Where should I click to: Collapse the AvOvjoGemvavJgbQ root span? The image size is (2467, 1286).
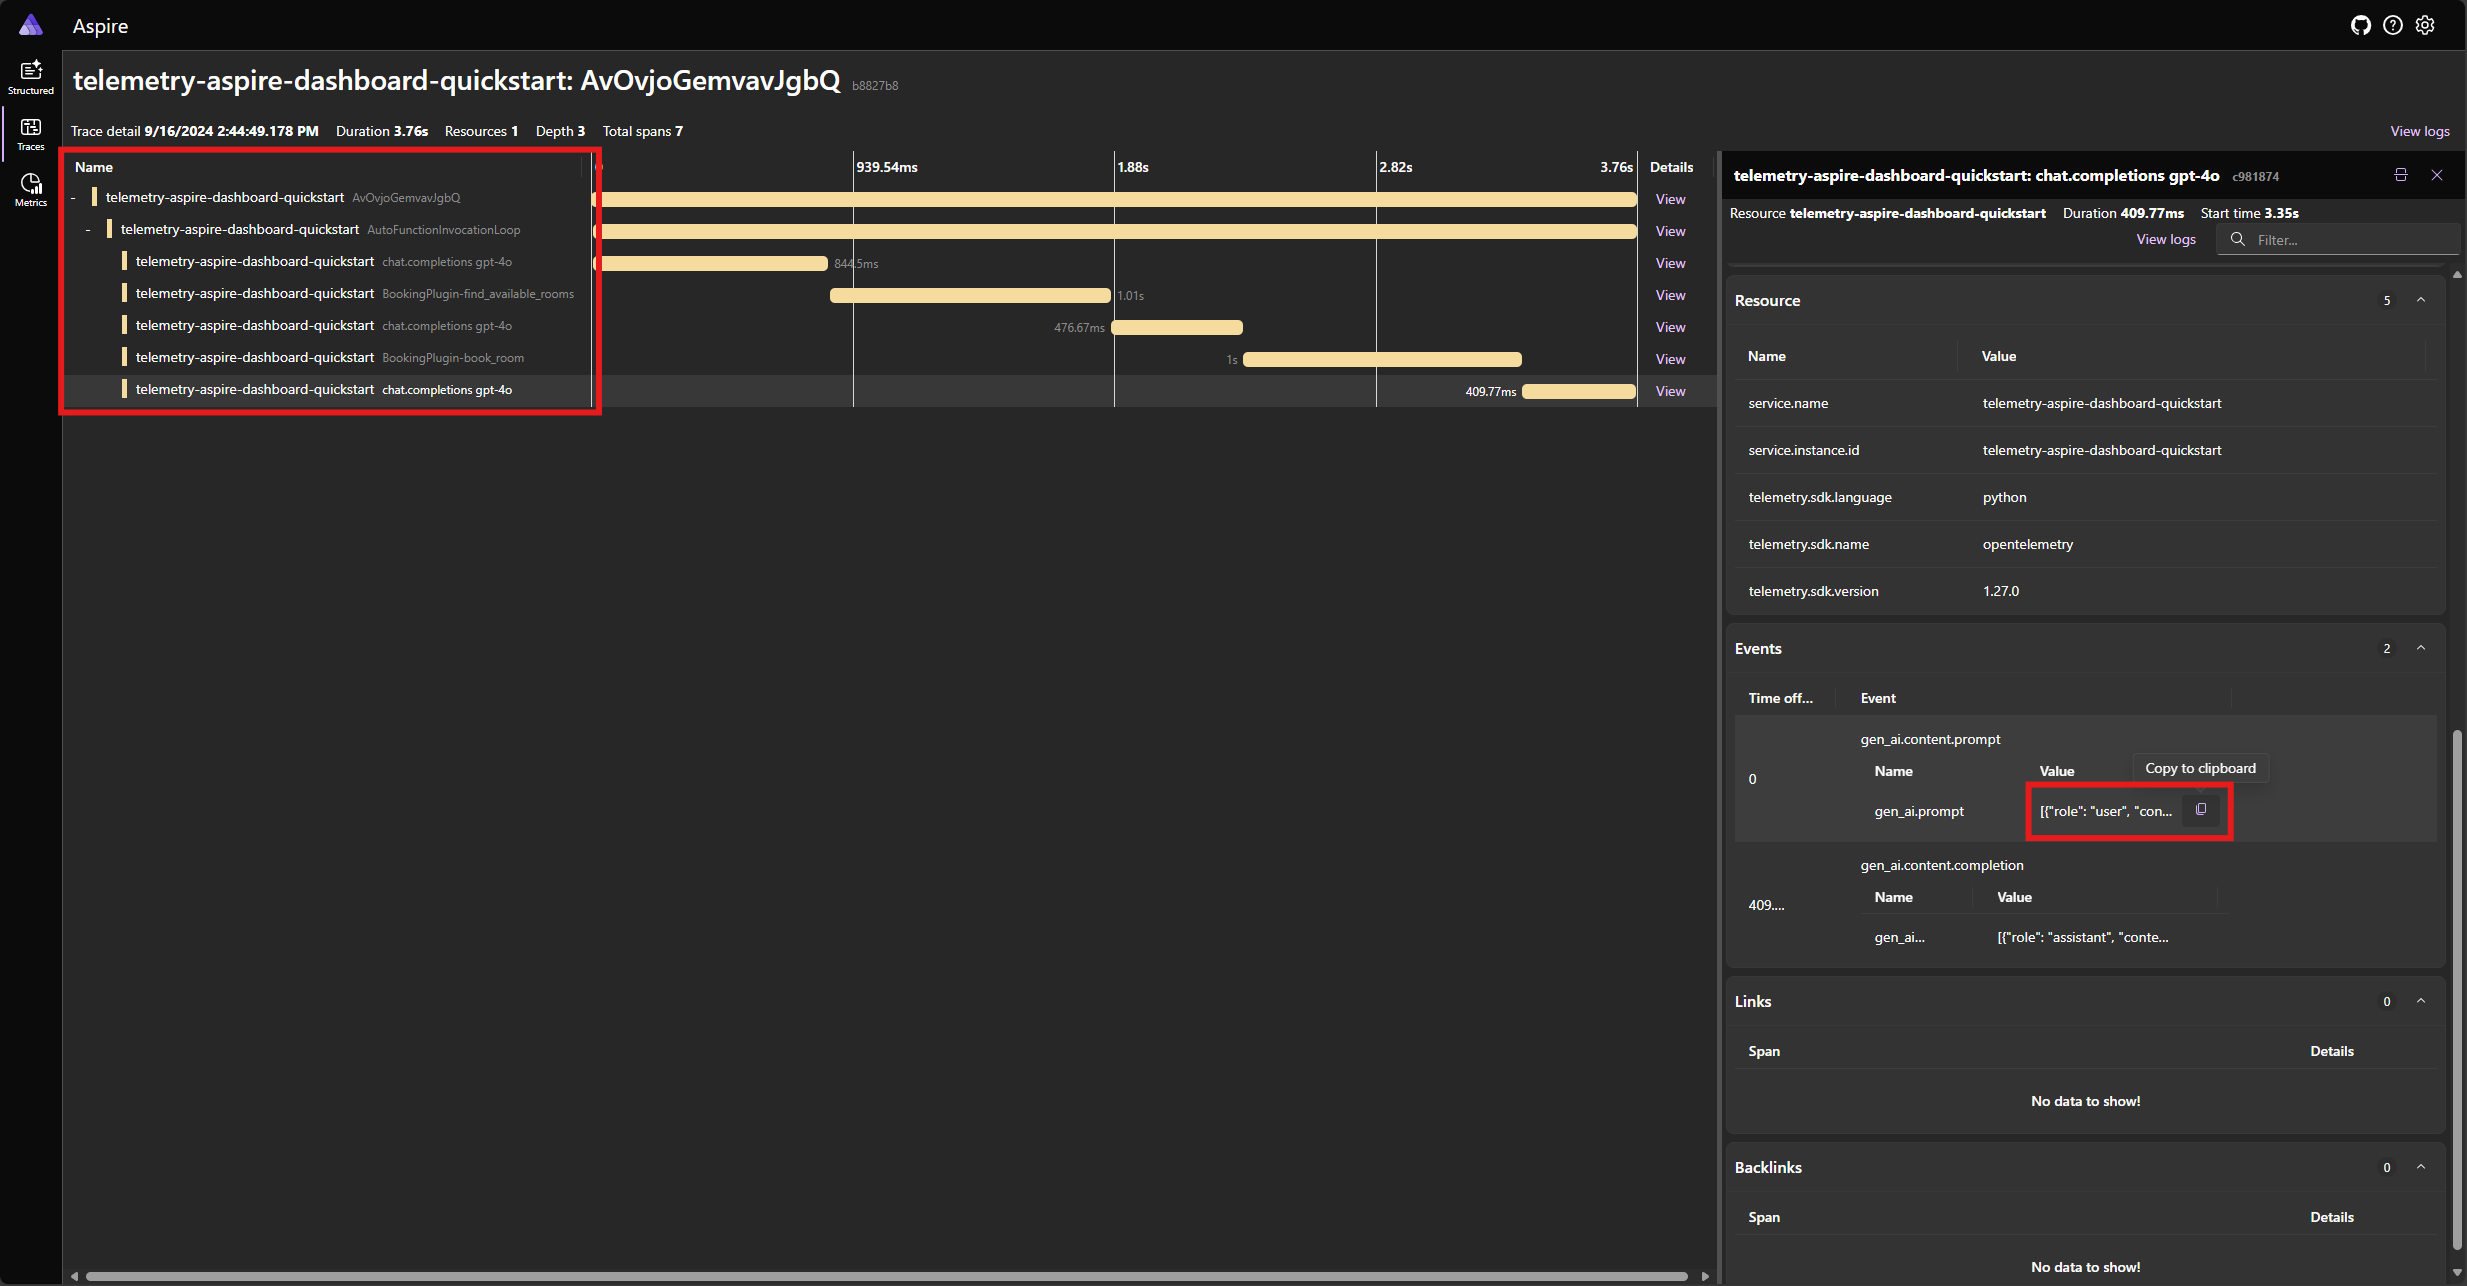click(x=73, y=198)
